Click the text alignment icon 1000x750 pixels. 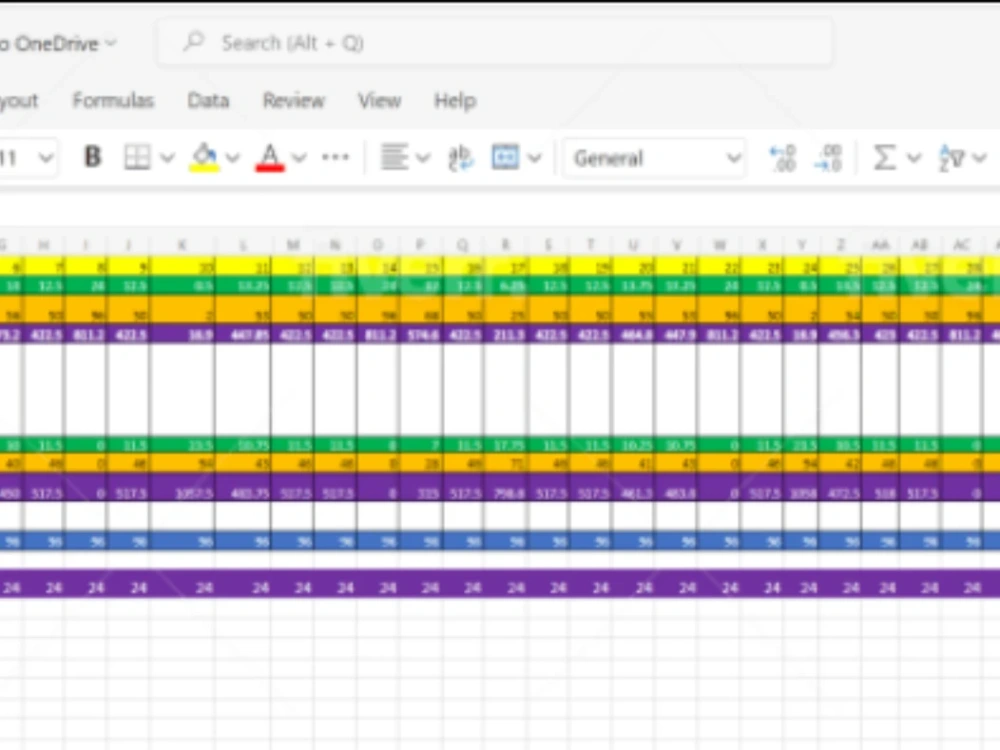tap(394, 157)
